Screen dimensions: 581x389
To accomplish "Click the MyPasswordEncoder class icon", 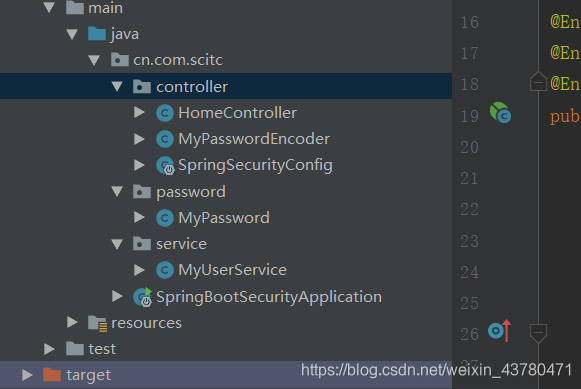I will [165, 139].
